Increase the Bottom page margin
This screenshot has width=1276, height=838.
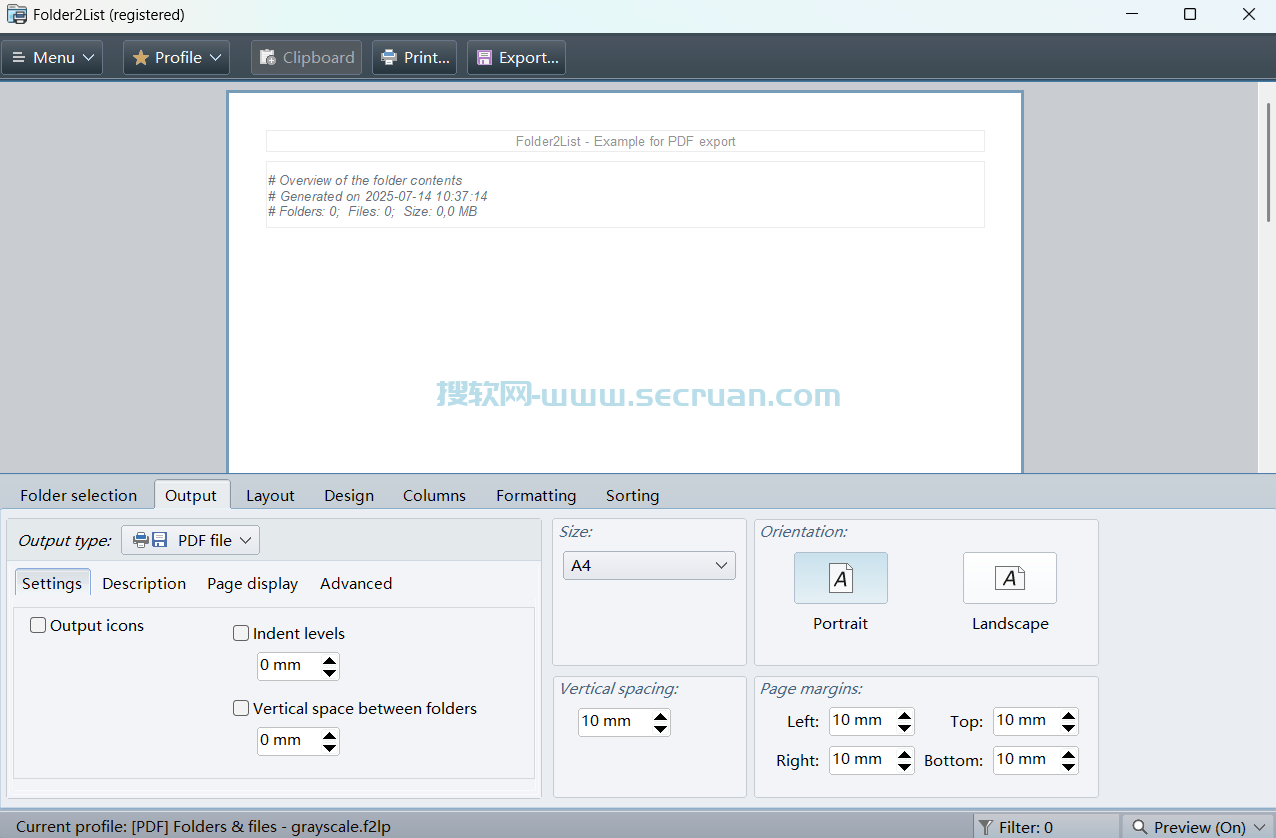click(x=1069, y=755)
